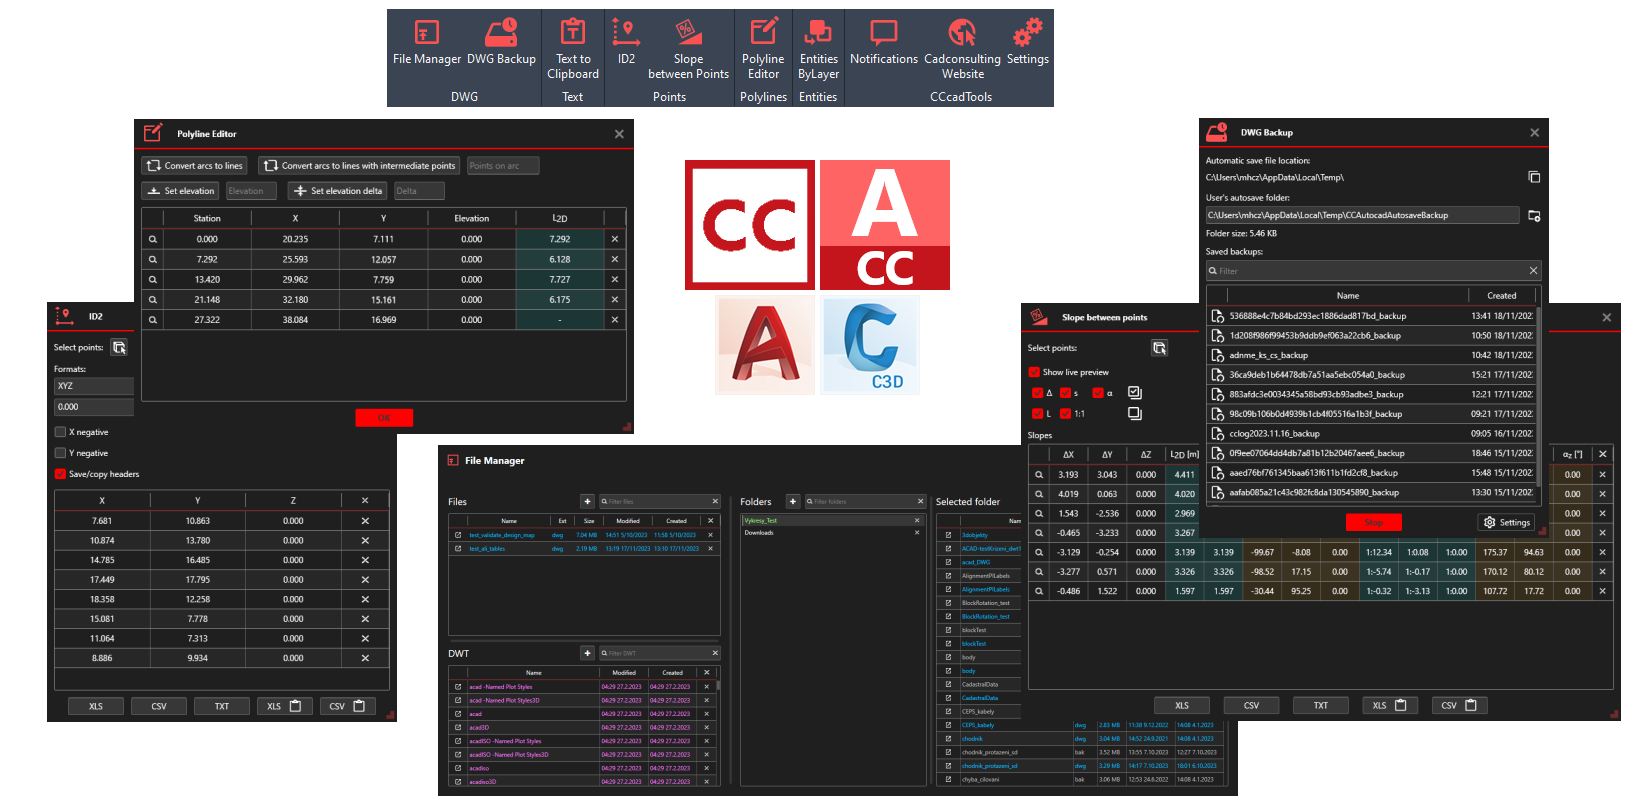Delete slope row ending in 94.63

(1603, 552)
